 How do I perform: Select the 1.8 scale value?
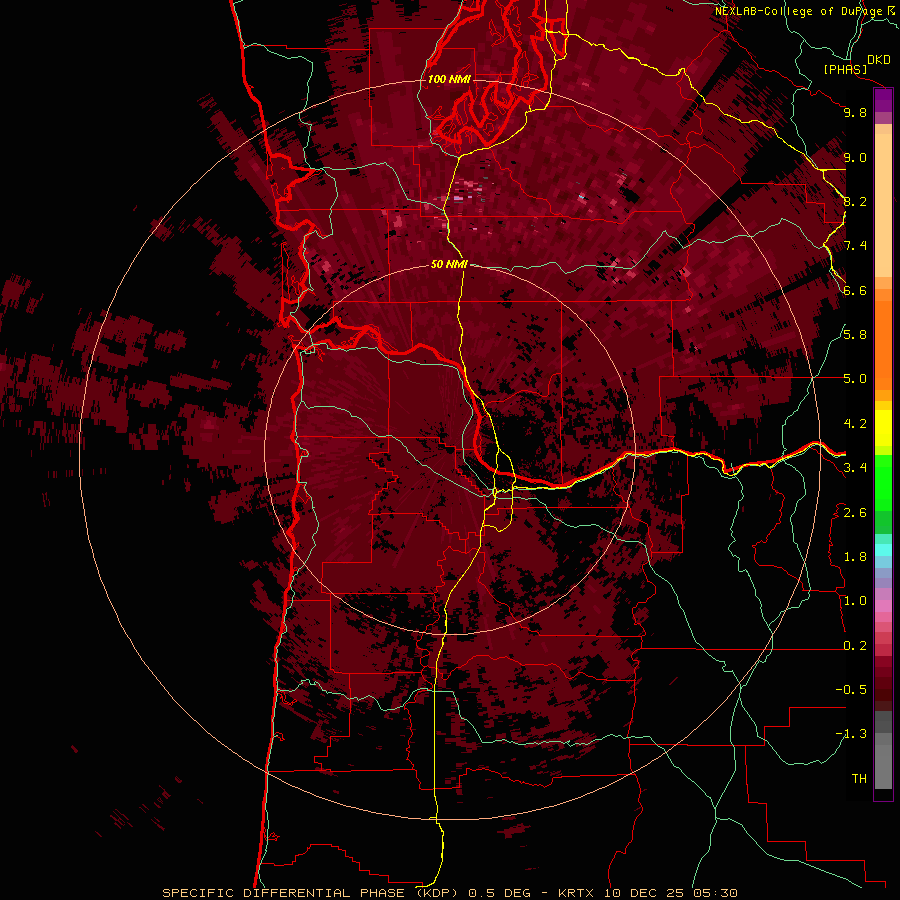point(855,557)
